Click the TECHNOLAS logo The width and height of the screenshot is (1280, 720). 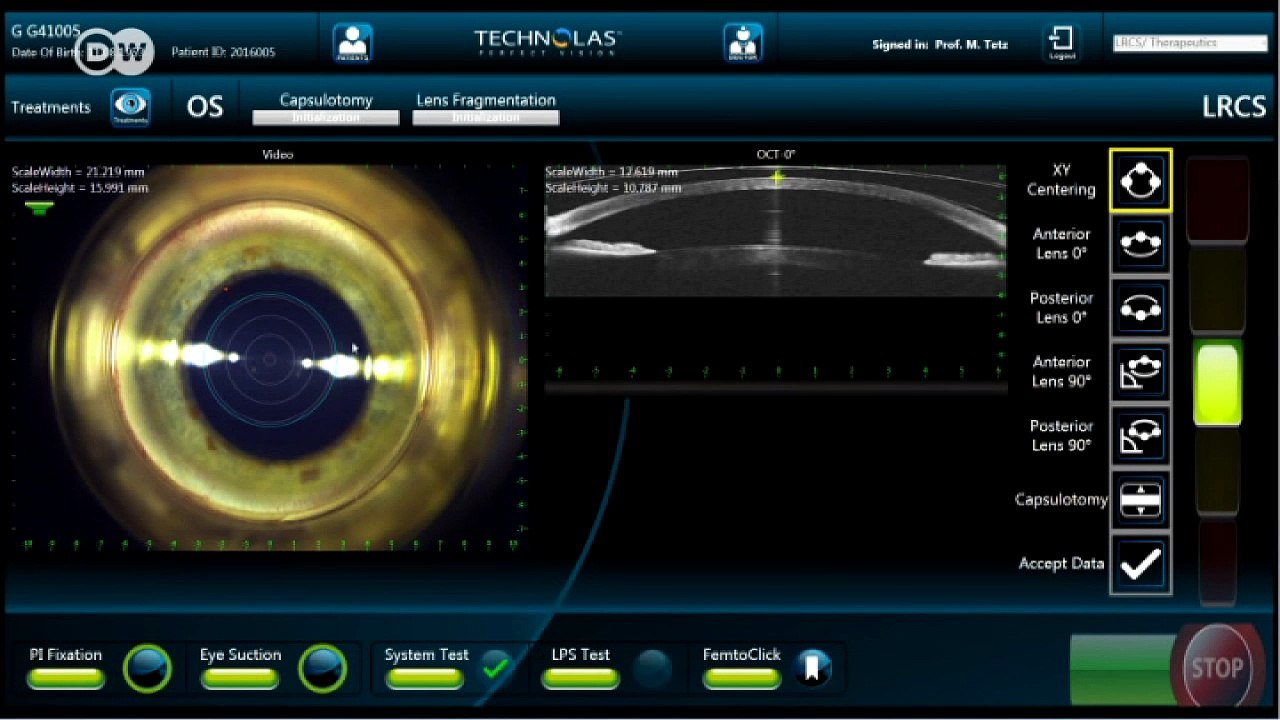[x=547, y=42]
